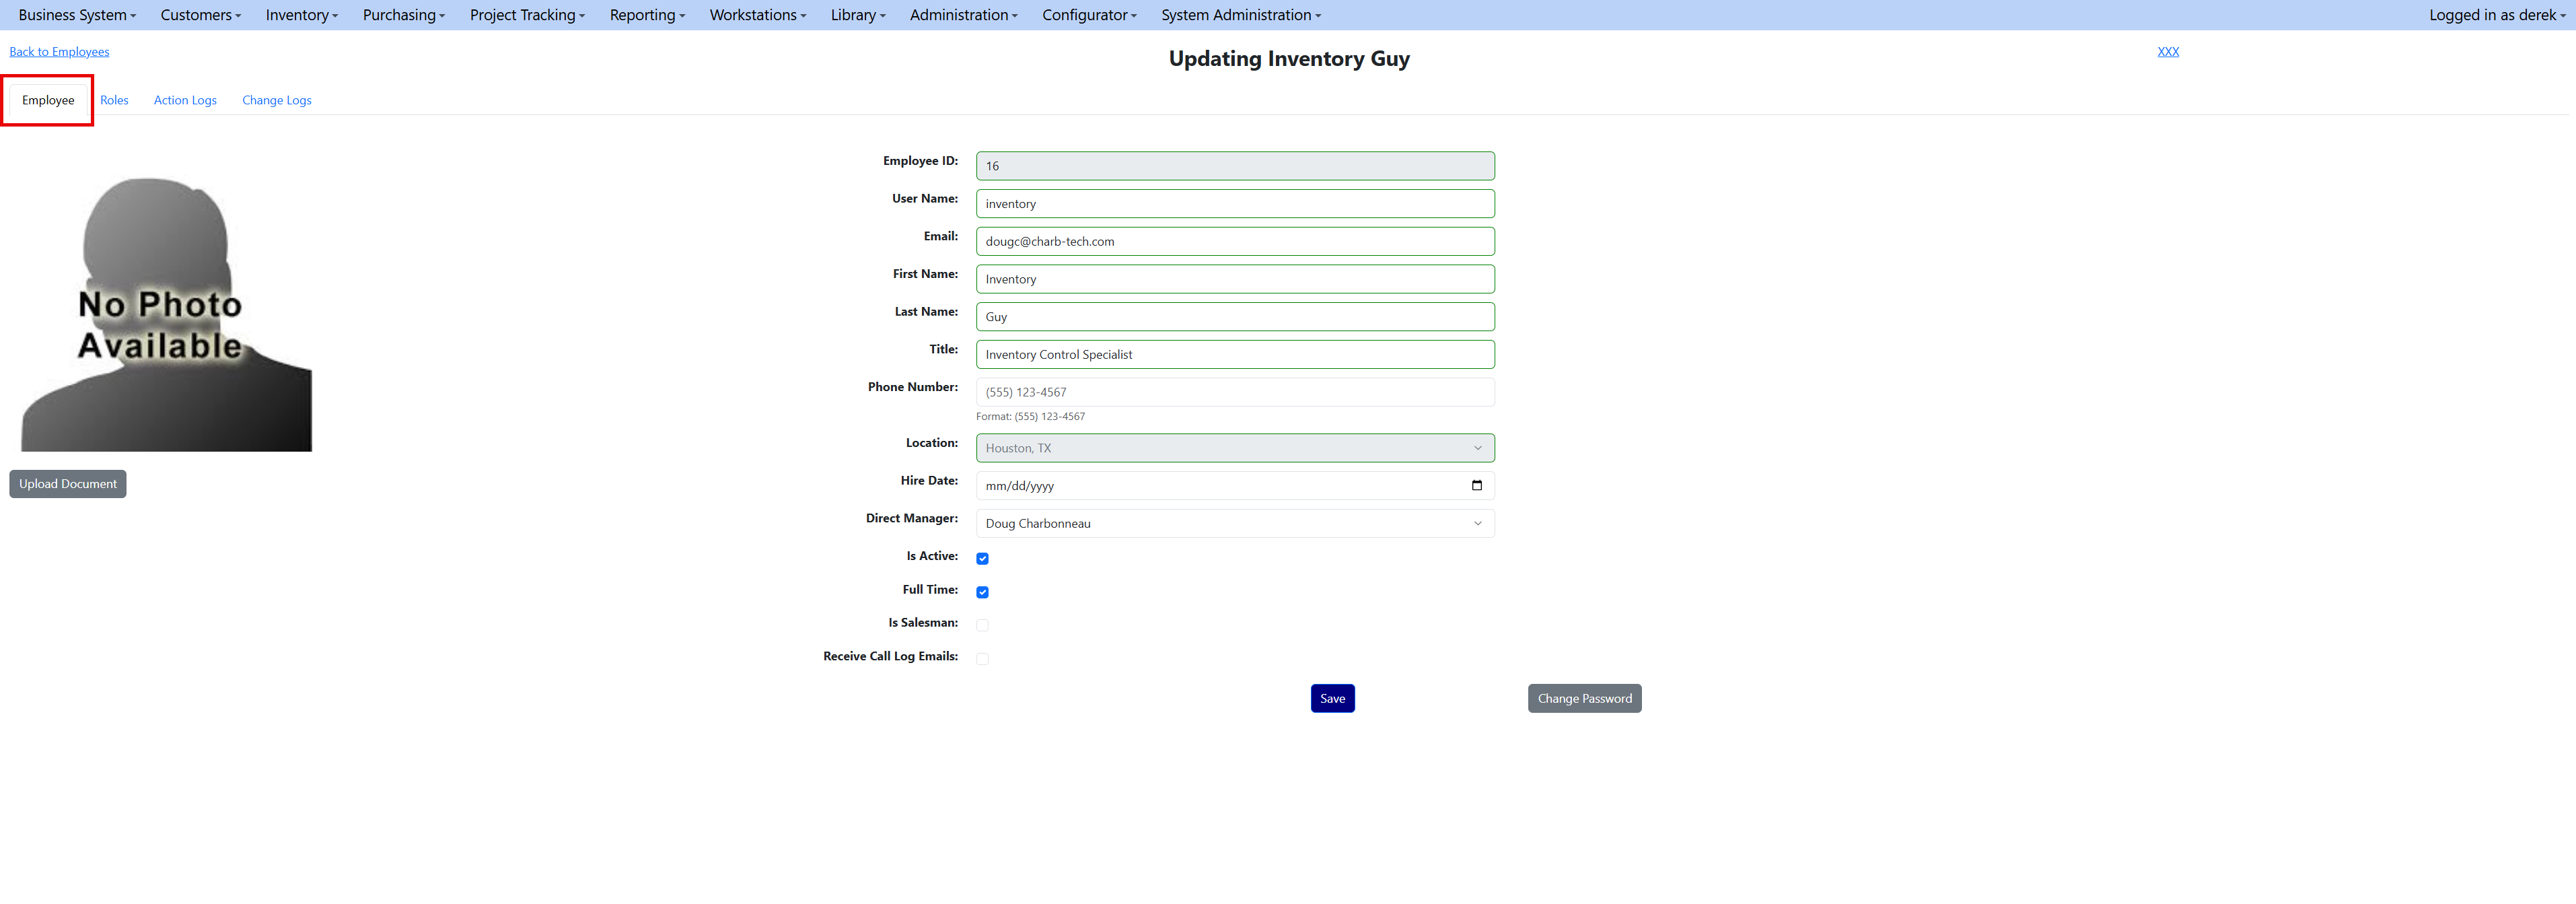Click the Change Password button
2576x904 pixels.
[x=1583, y=699]
